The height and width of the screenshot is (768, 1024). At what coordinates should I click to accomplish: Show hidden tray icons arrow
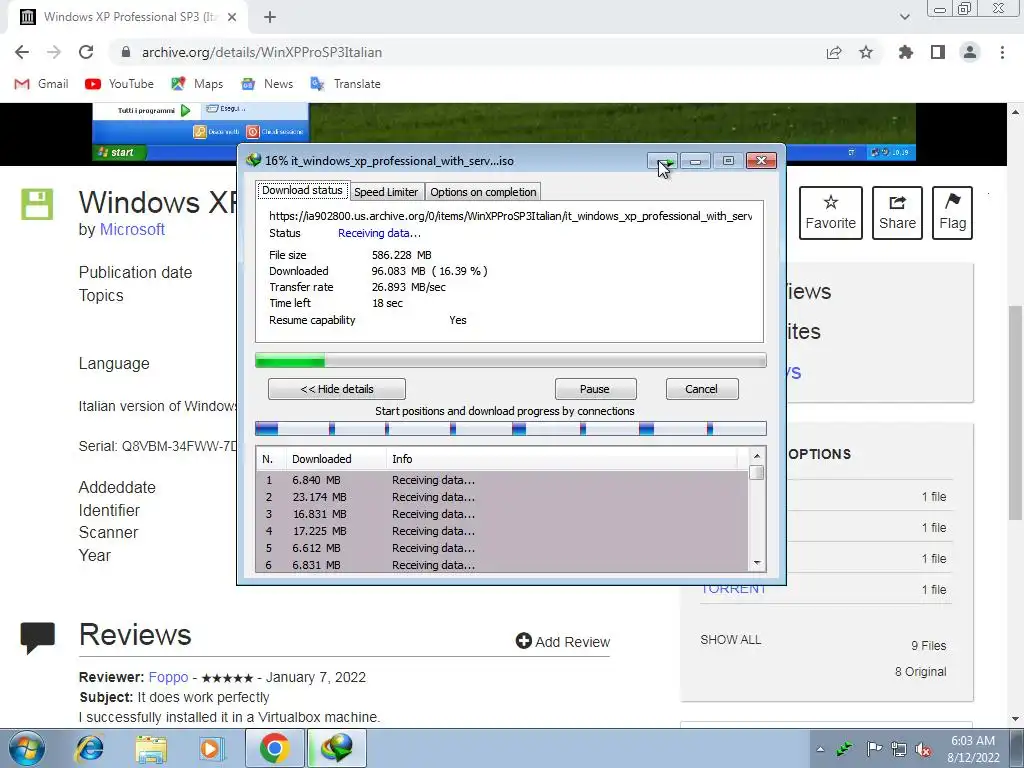[x=820, y=749]
